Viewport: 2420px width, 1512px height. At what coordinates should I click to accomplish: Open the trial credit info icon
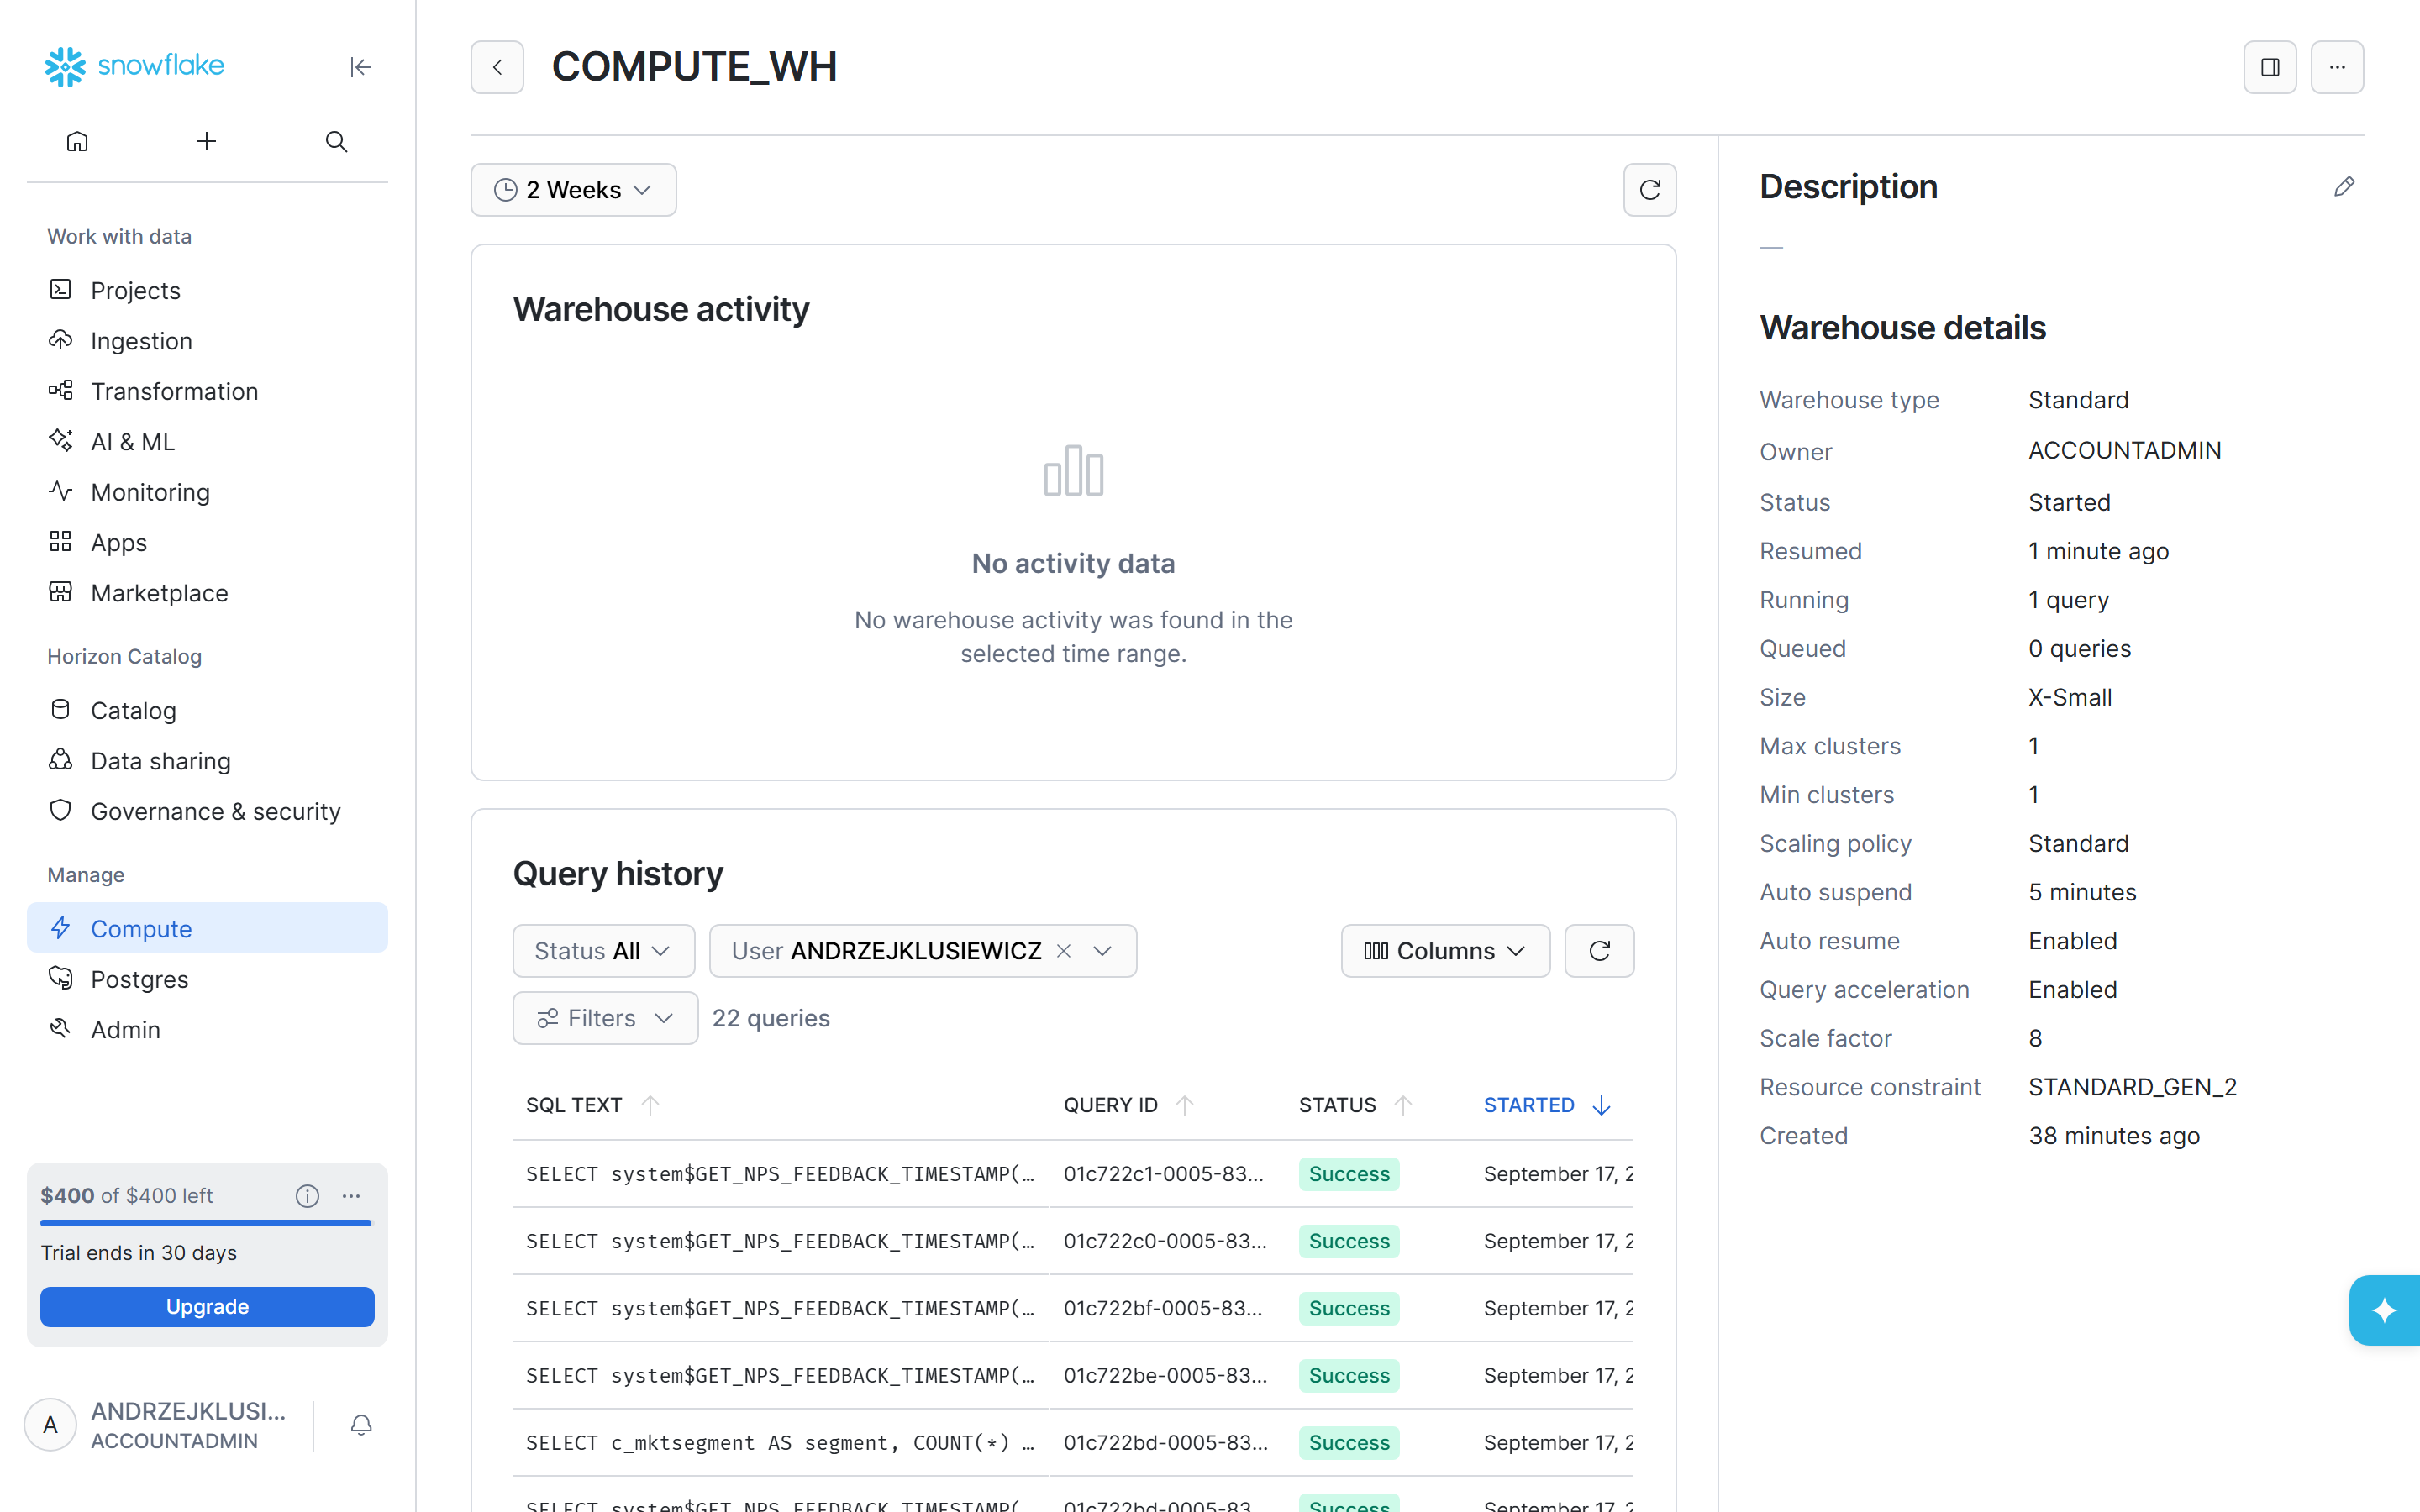point(307,1196)
